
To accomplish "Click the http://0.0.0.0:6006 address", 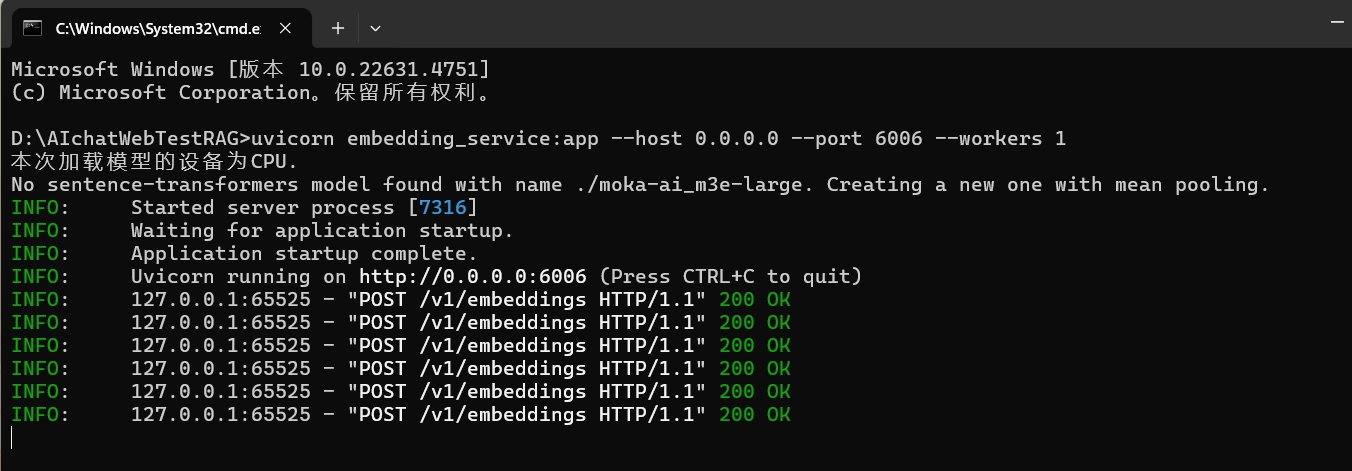I will (x=473, y=276).
